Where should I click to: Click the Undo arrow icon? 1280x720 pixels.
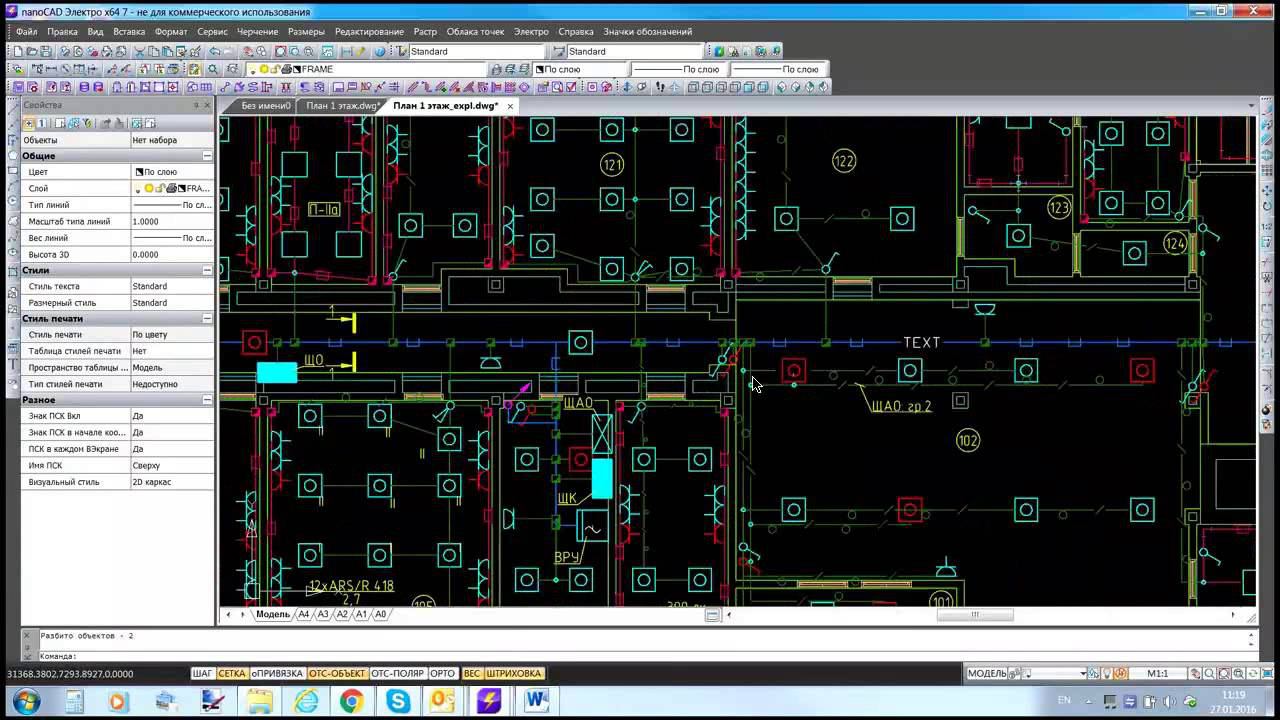click(216, 51)
